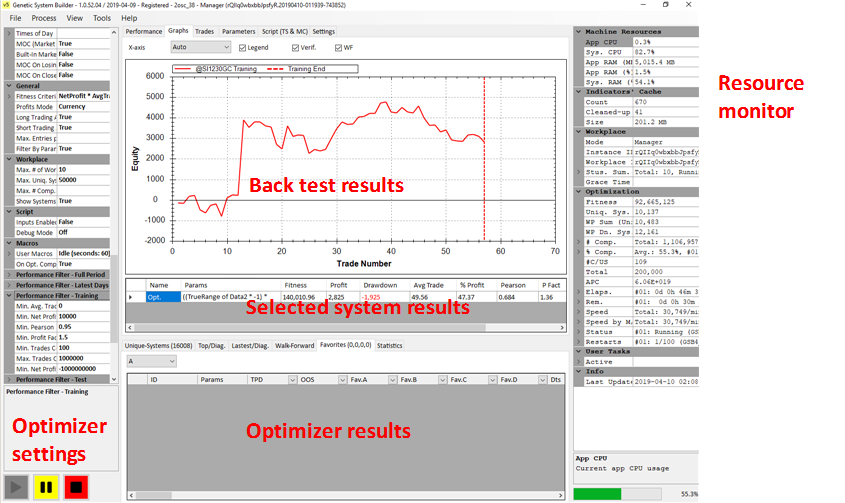Viewport: 845px width, 503px height.
Task: Sort results by Fitness column header
Action: (295, 285)
